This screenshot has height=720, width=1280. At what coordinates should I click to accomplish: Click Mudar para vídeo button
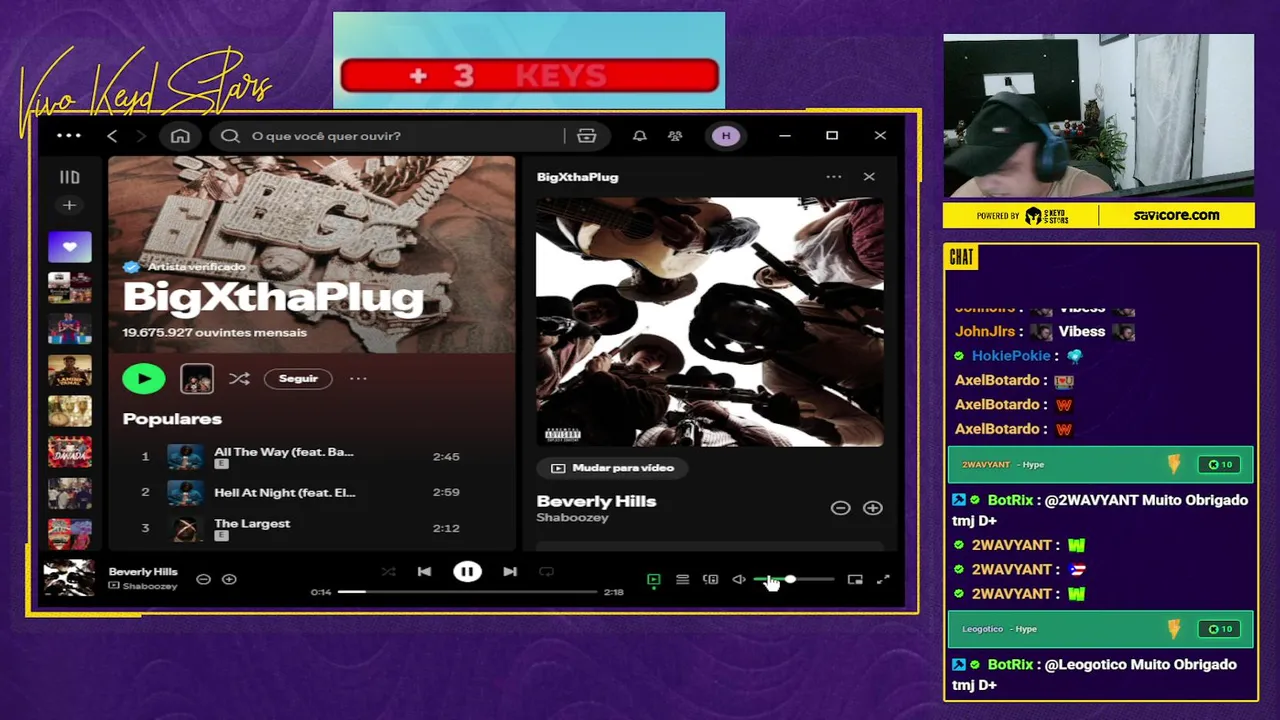(612, 467)
